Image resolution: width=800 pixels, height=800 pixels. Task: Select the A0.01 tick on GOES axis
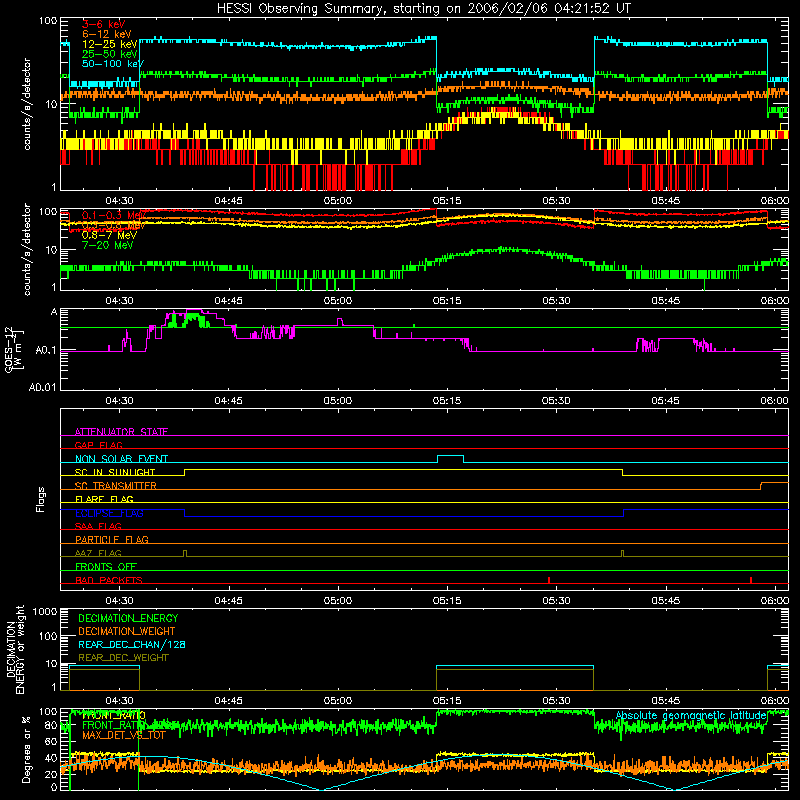tap(43, 388)
